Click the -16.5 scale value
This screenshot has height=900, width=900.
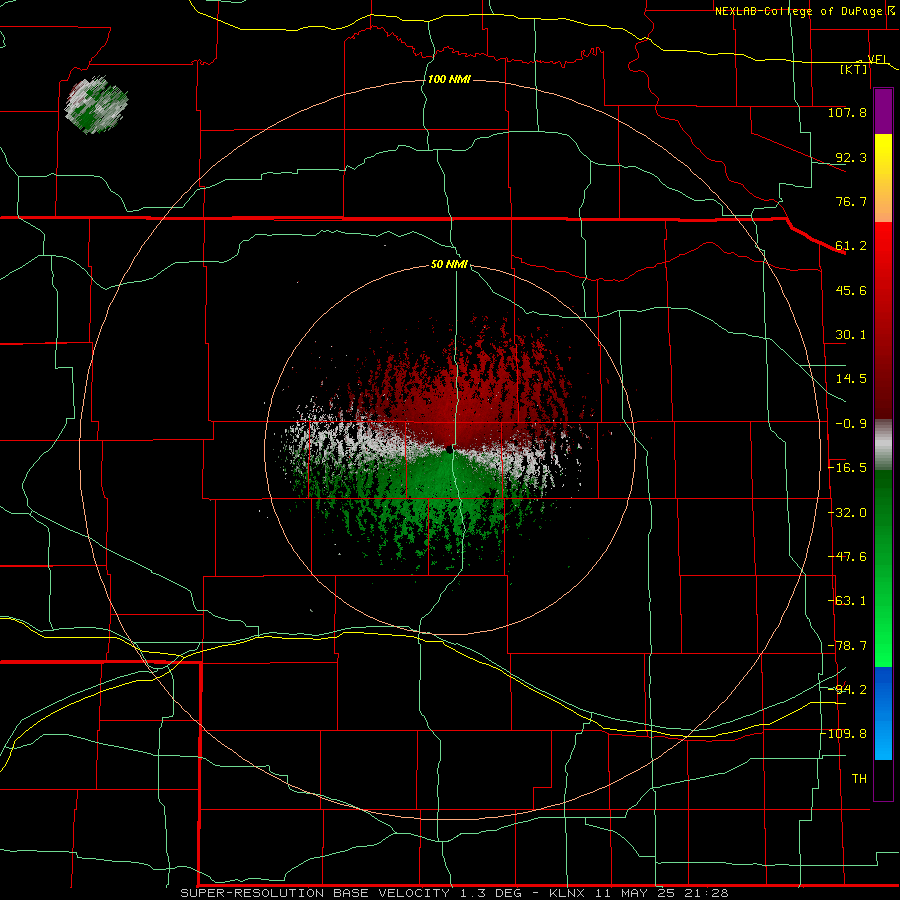coord(847,468)
